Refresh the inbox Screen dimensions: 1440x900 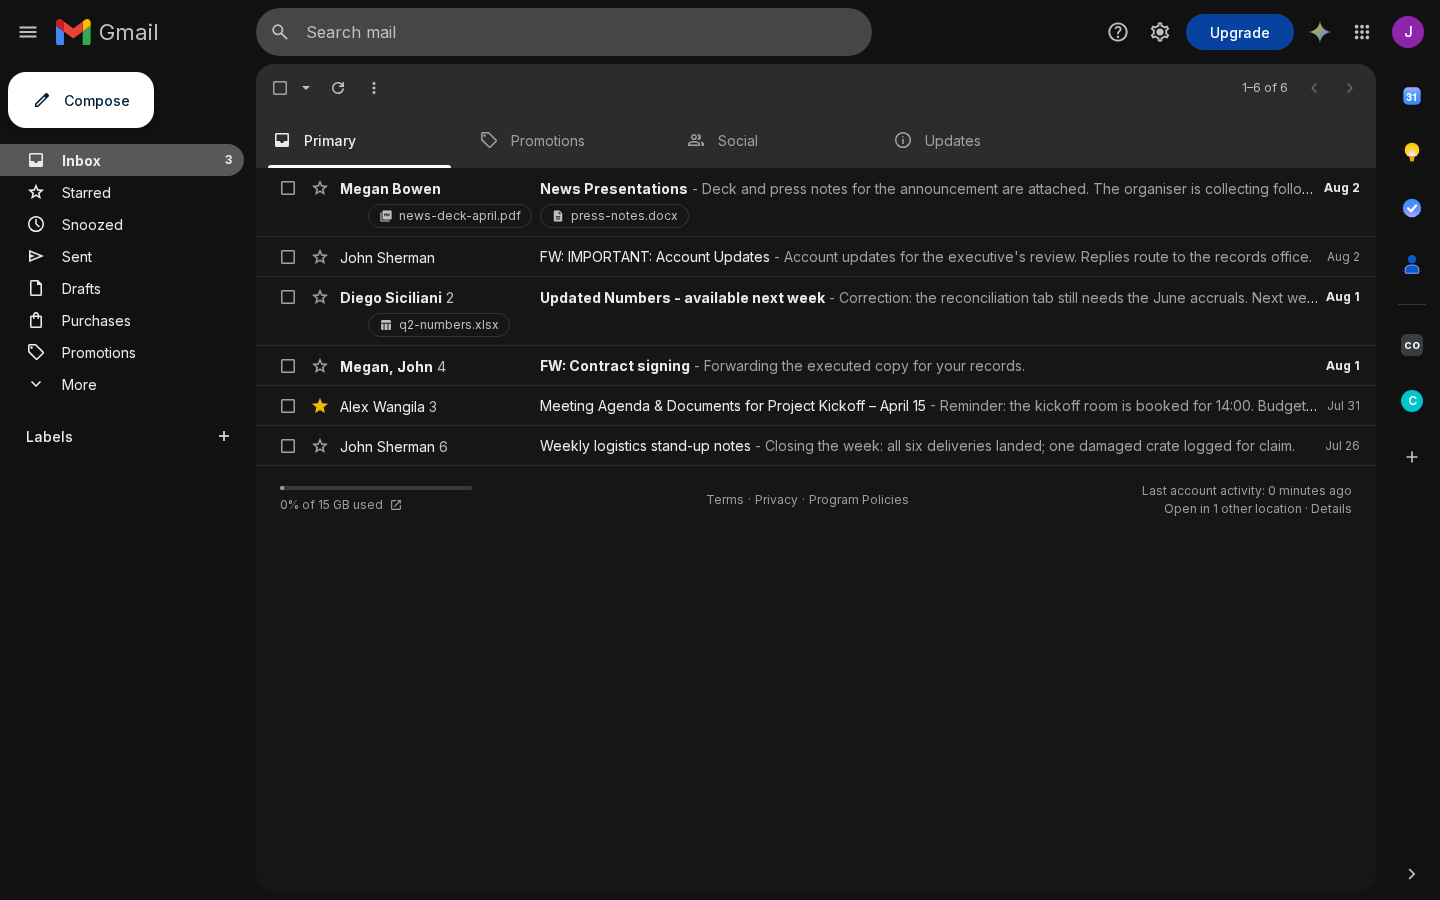(338, 88)
